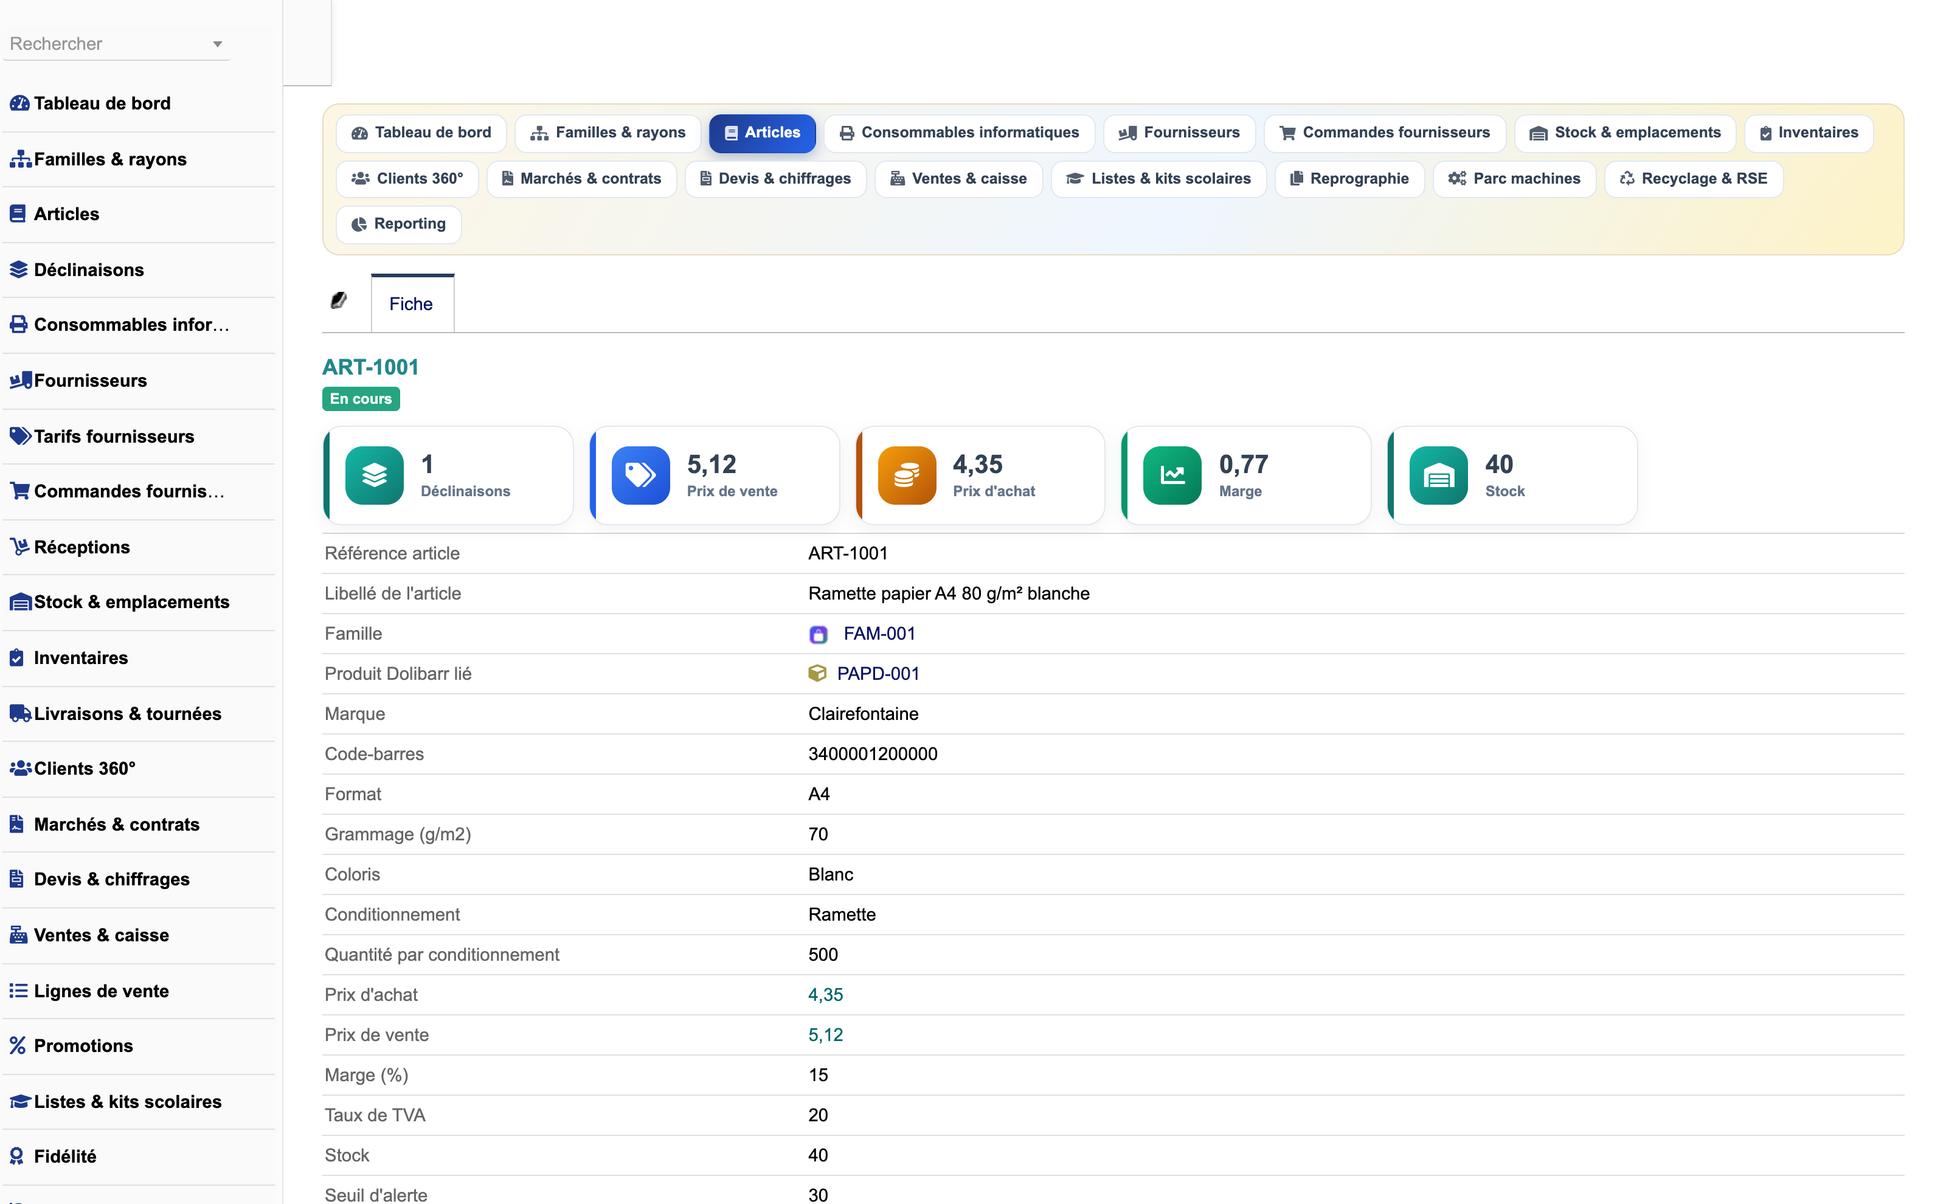1946x1204 pixels.
Task: Open Promotions sidebar label
Action: click(83, 1046)
